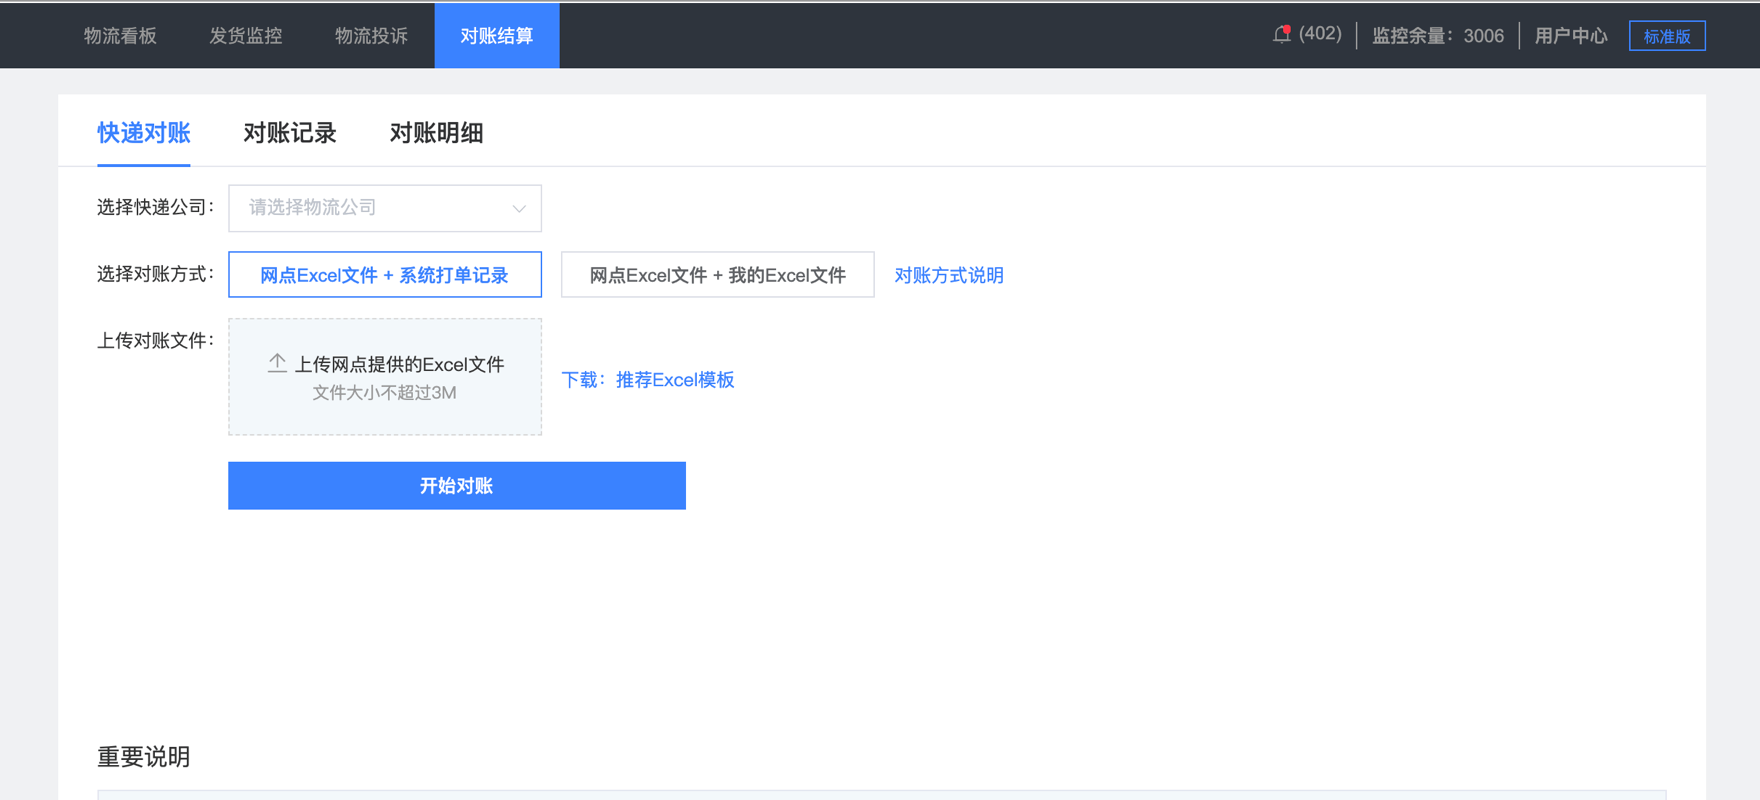Click the 请选择物流公司 placeholder text
This screenshot has height=800, width=1760.
pos(313,208)
